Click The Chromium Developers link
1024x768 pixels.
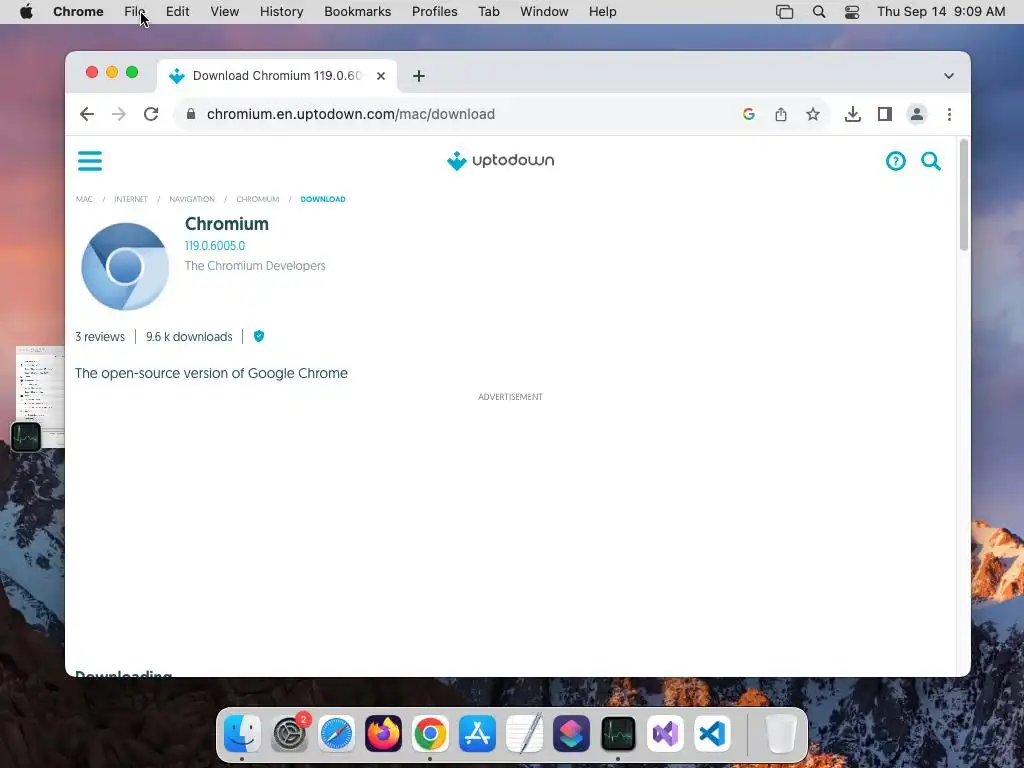[x=255, y=266]
